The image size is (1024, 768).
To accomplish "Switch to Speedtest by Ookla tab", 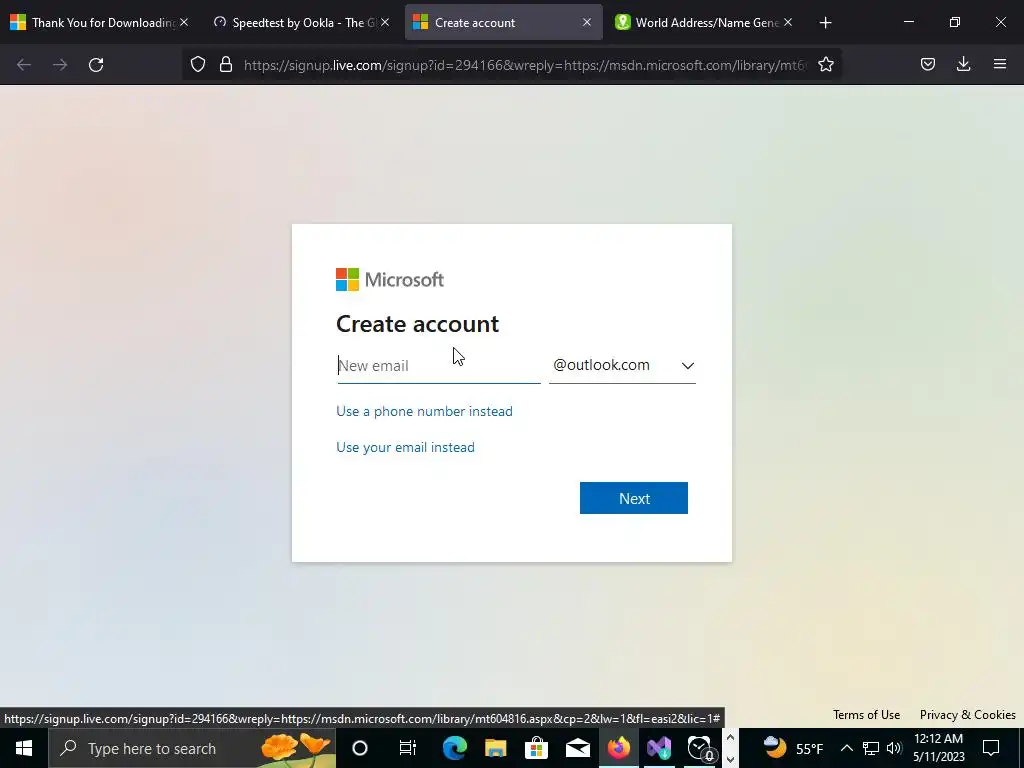I will [x=301, y=22].
